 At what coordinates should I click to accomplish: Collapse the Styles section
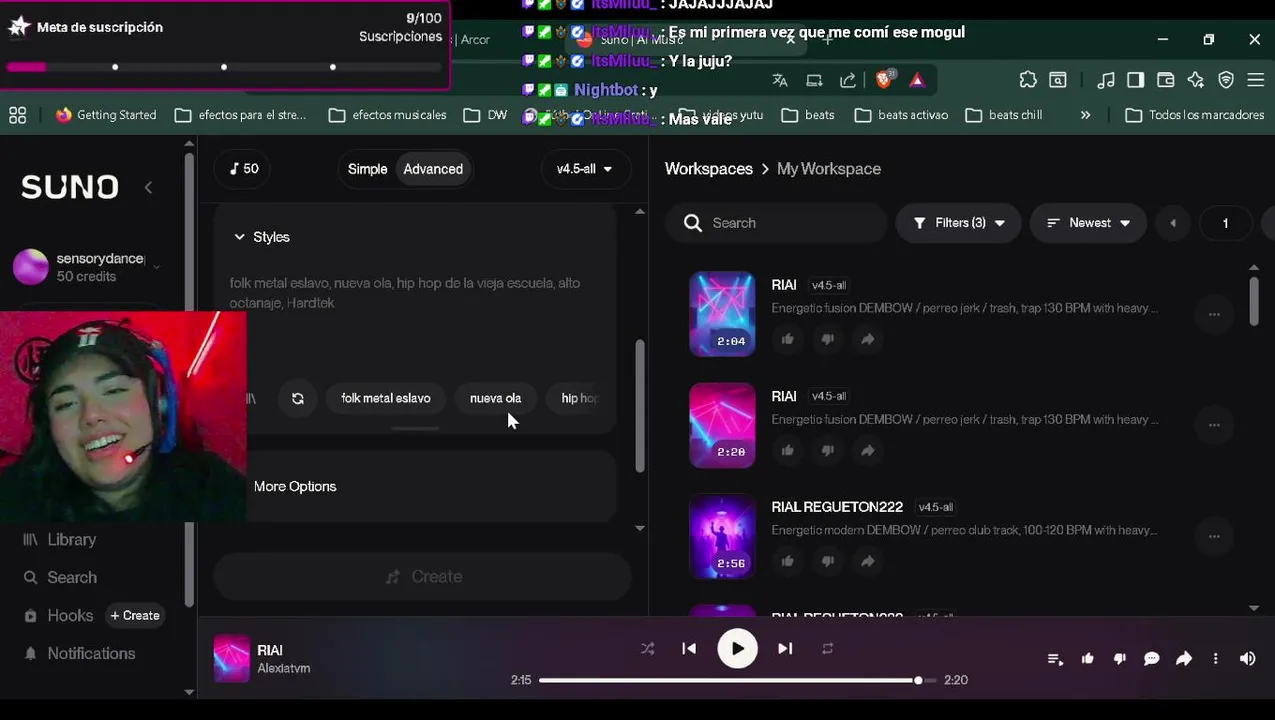click(x=262, y=237)
